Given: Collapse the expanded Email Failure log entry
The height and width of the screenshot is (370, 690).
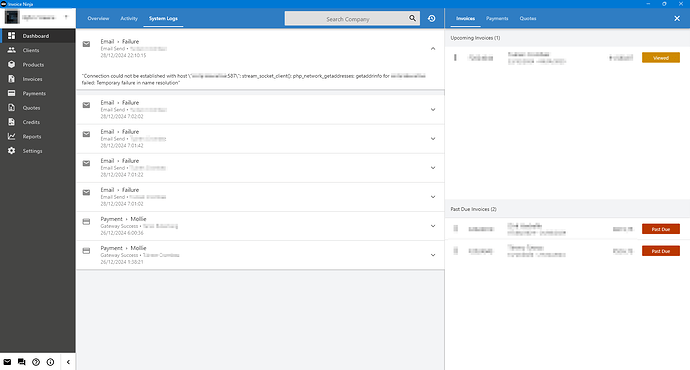Looking at the screenshot, I should tap(433, 48).
